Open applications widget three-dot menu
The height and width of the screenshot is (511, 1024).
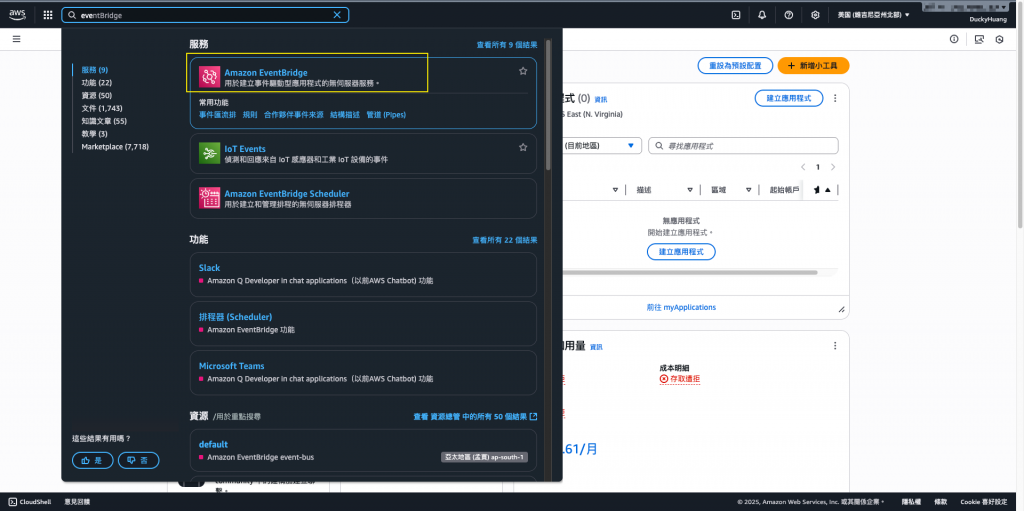[x=835, y=98]
